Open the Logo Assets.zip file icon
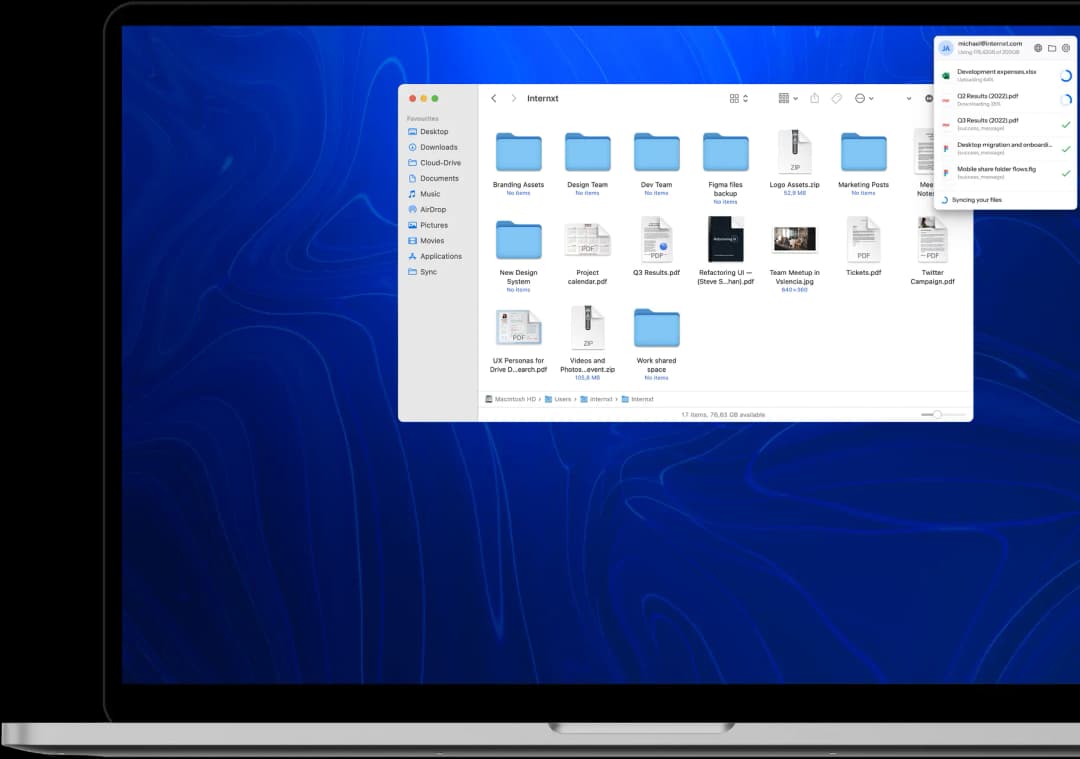Viewport: 1080px width, 759px height. [795, 152]
